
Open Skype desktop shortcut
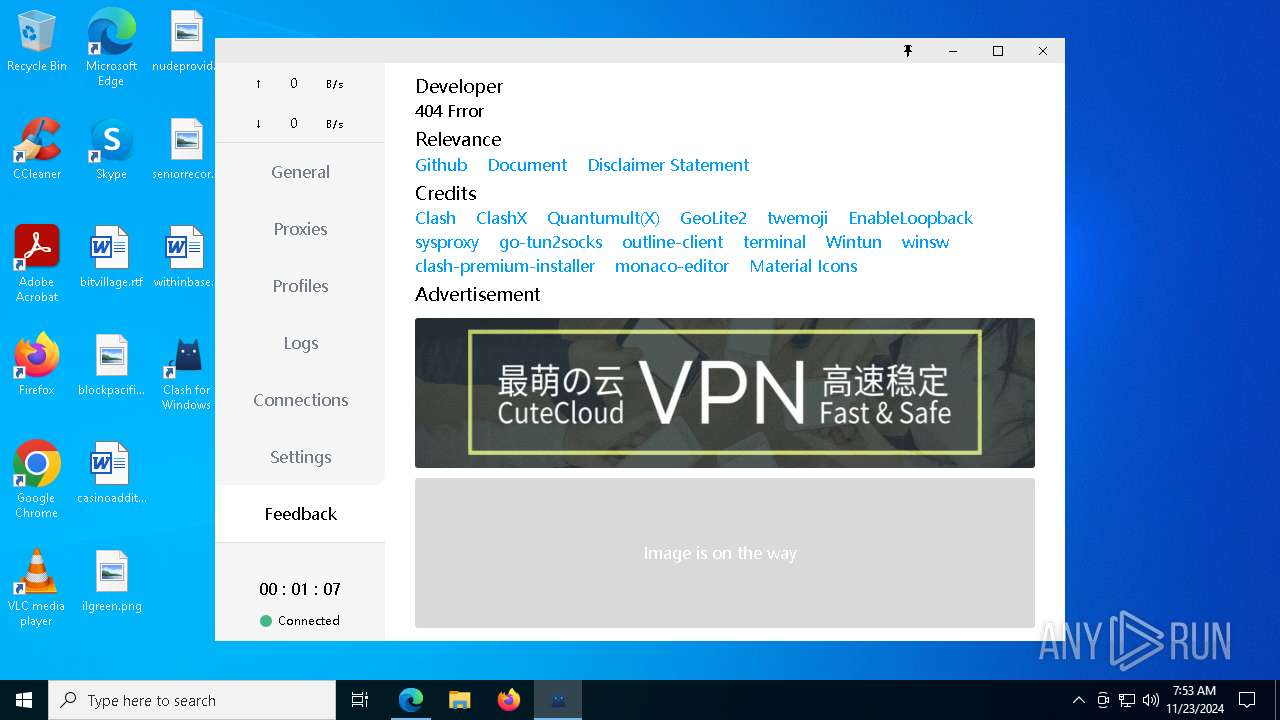click(111, 149)
